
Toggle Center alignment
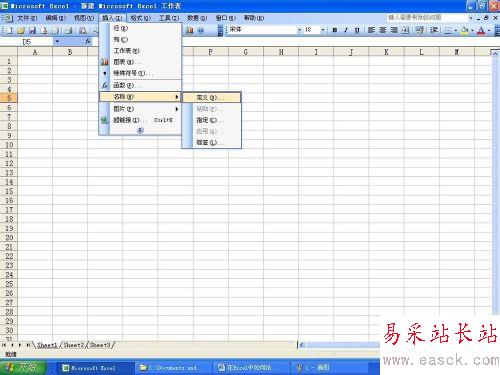click(x=383, y=30)
